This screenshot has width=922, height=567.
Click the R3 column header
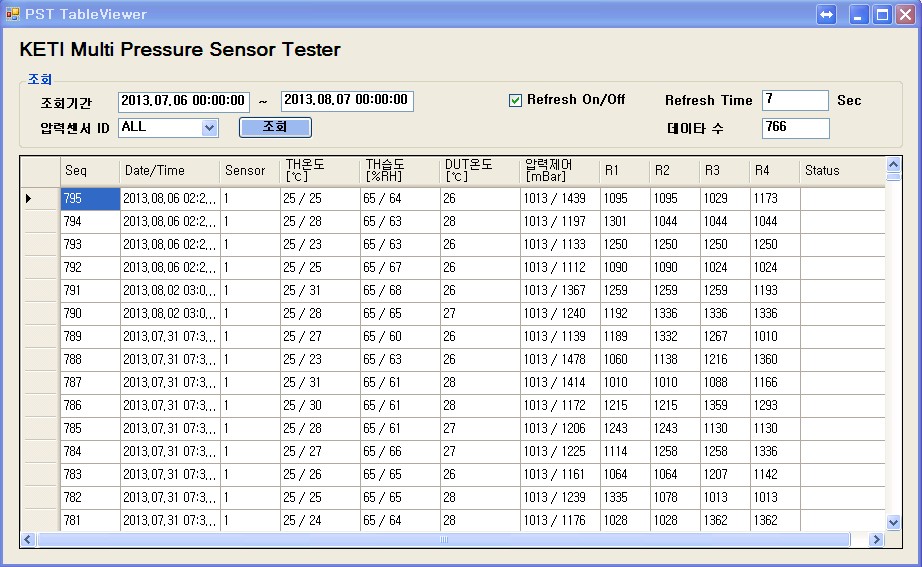pyautogui.click(x=725, y=171)
